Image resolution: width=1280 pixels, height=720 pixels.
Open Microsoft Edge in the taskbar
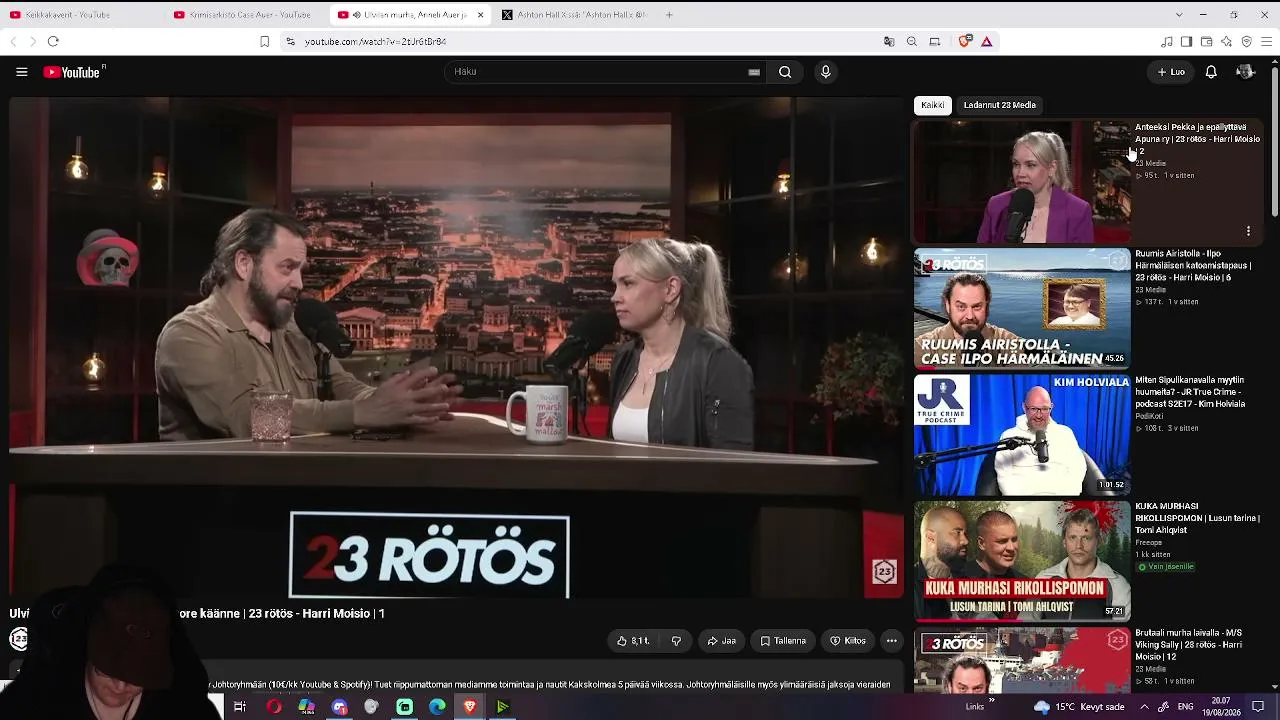pos(437,707)
